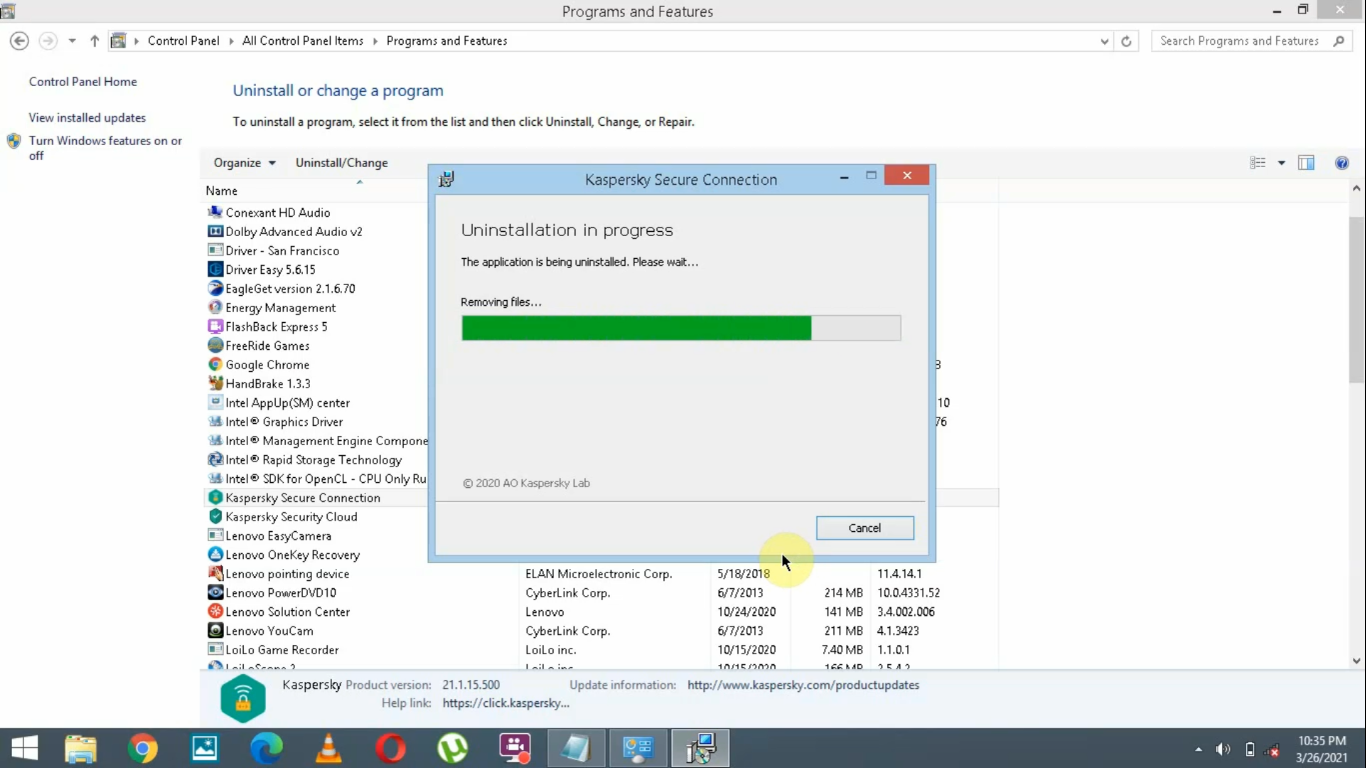Viewport: 1366px width, 768px height.
Task: Launch VLC from the taskbar
Action: click(328, 747)
